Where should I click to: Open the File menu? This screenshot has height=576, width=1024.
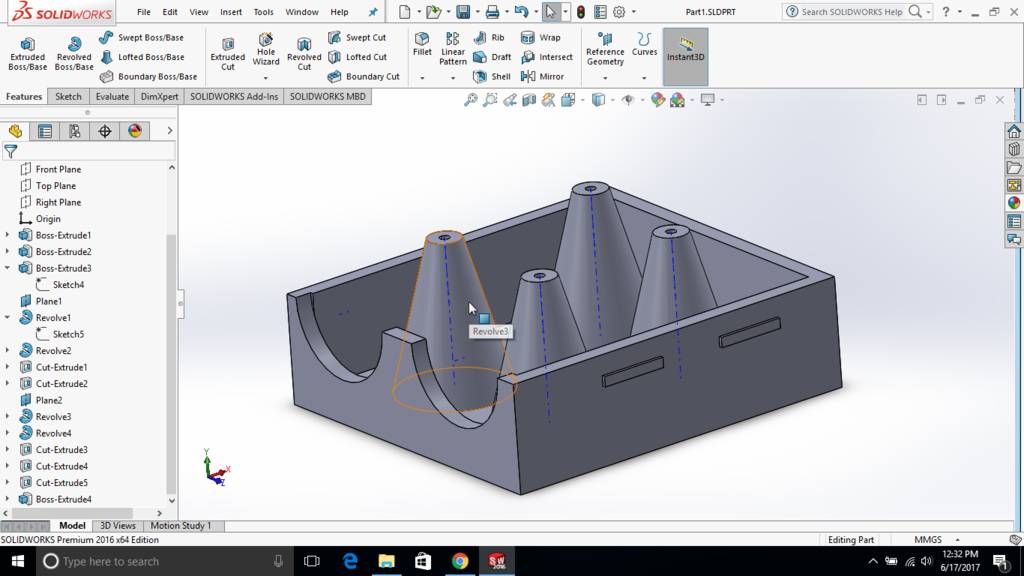coord(144,12)
